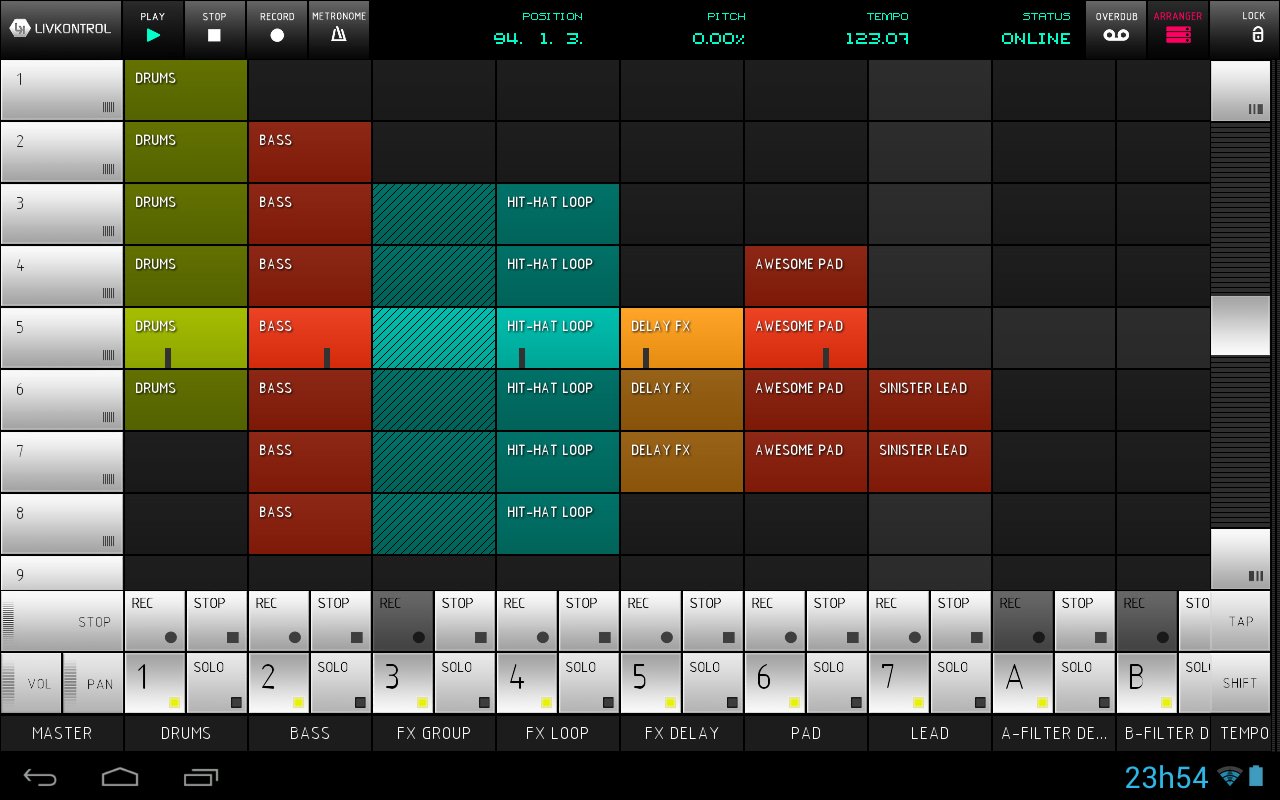Trigger SINISTER LEAD clip in scene 7

[930, 462]
